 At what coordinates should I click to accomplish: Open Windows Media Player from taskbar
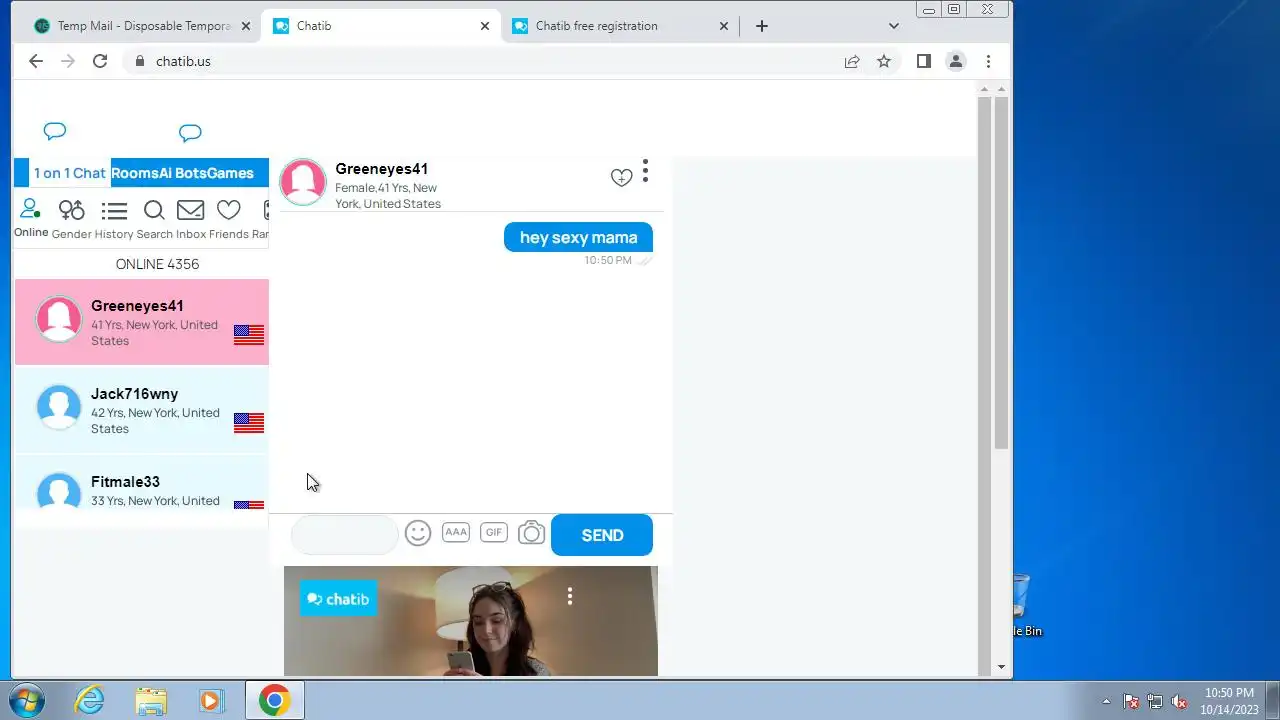coord(211,700)
